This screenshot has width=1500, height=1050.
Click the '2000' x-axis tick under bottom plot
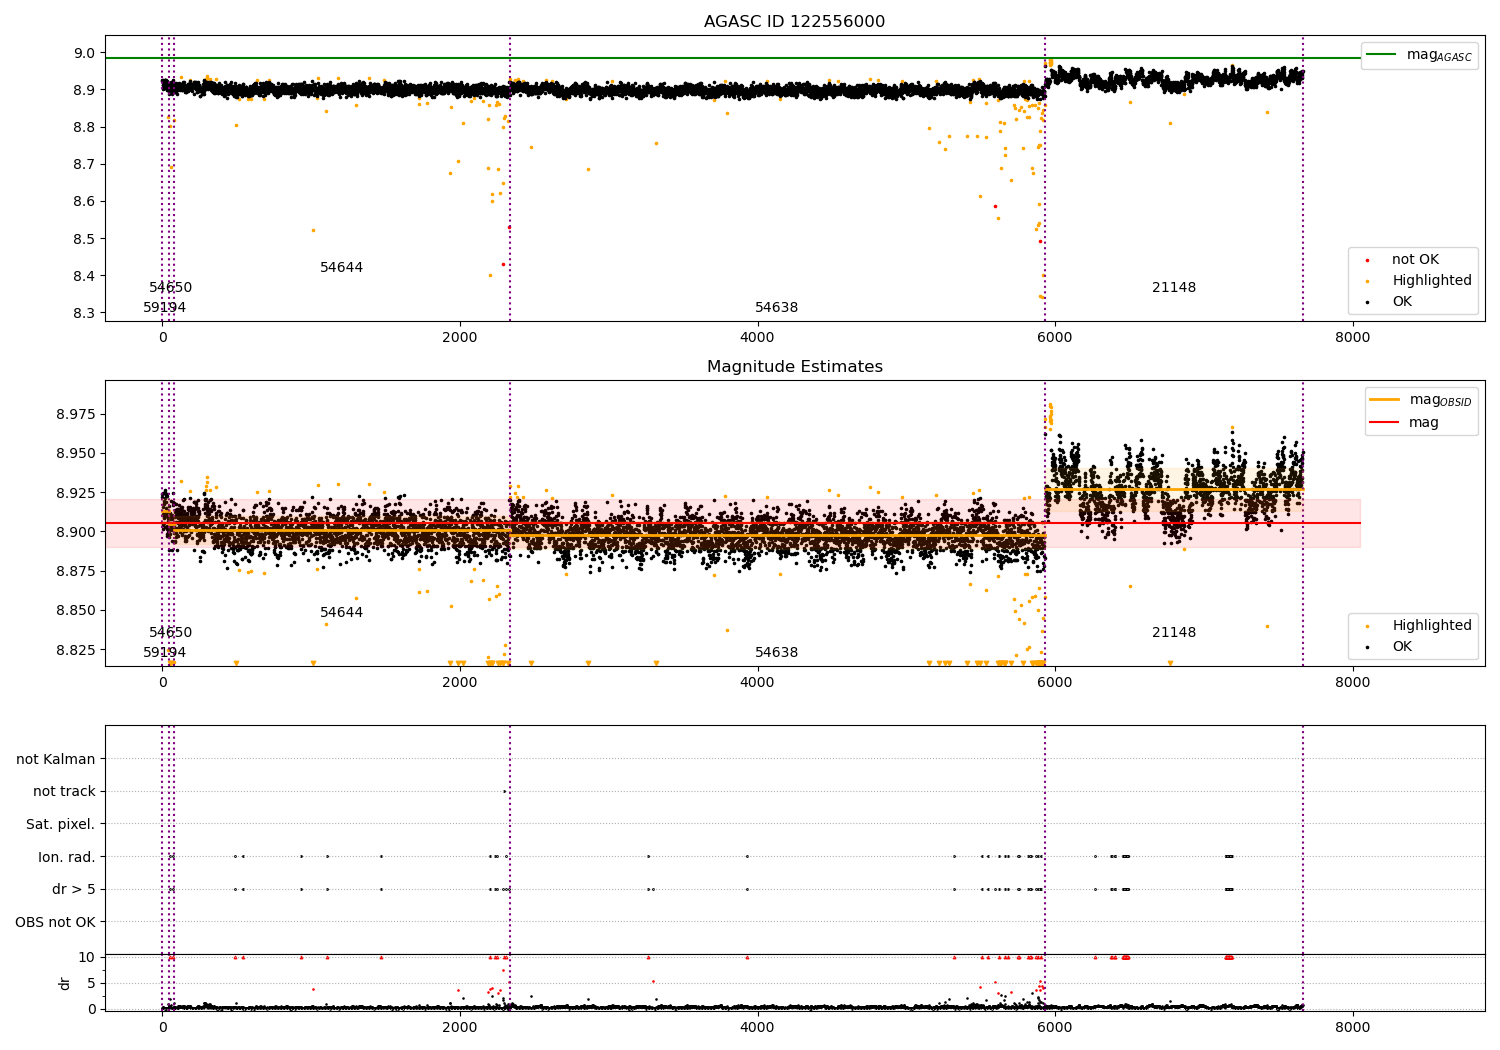pos(460,1028)
